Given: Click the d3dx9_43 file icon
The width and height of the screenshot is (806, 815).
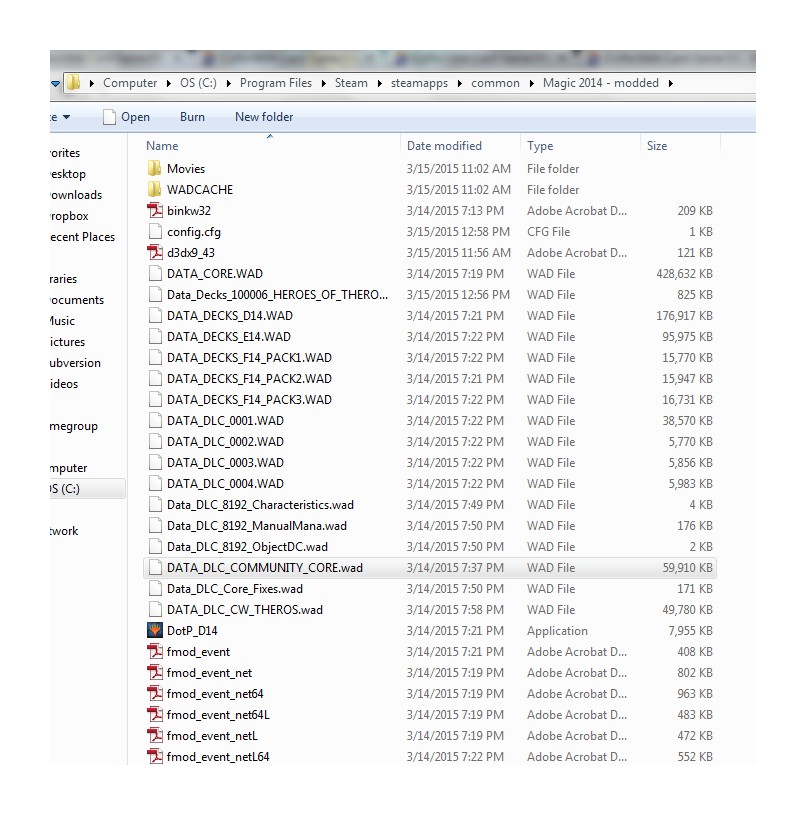Looking at the screenshot, I should coord(154,253).
